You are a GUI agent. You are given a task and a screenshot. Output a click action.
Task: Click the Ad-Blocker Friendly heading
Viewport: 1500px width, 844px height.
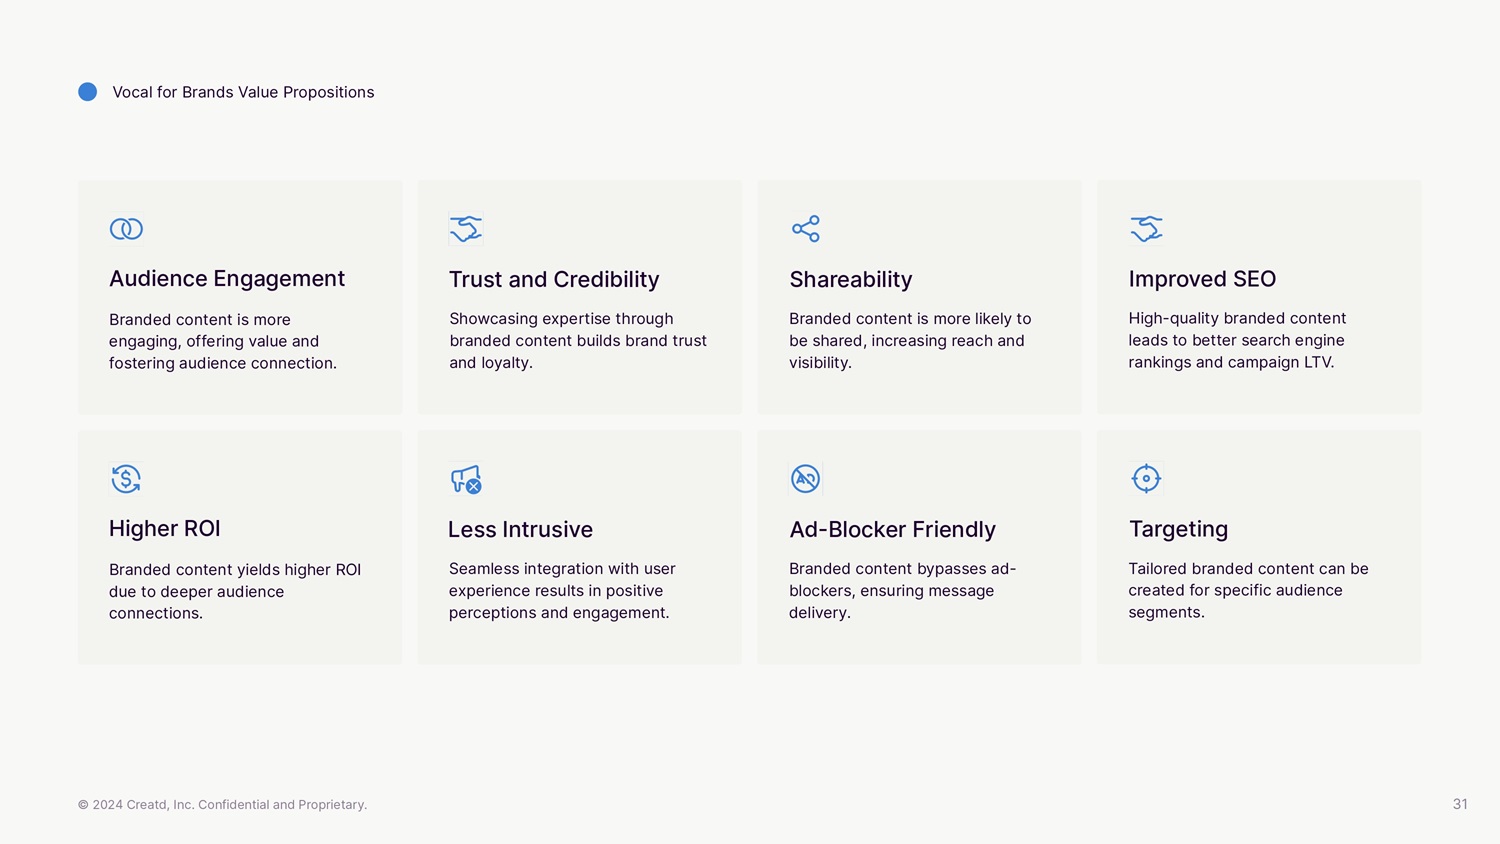(x=892, y=529)
